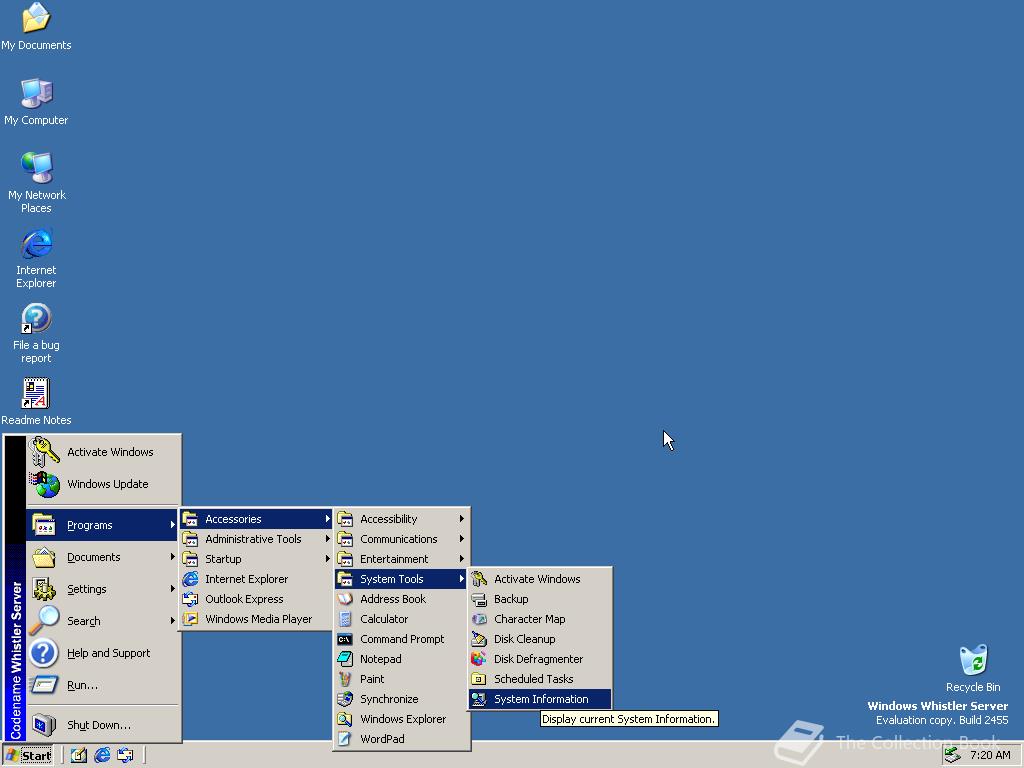
Task: Choose Shut Down... from Start menu
Action: (x=103, y=725)
